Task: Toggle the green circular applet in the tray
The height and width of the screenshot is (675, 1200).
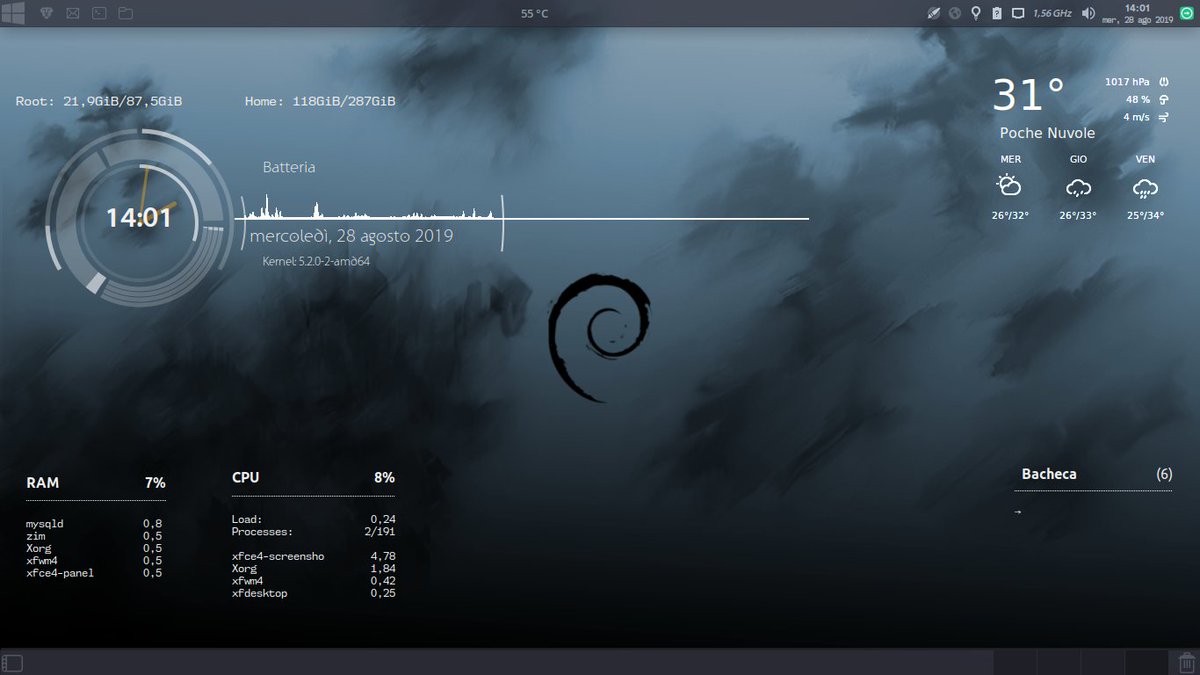Action: point(1185,13)
